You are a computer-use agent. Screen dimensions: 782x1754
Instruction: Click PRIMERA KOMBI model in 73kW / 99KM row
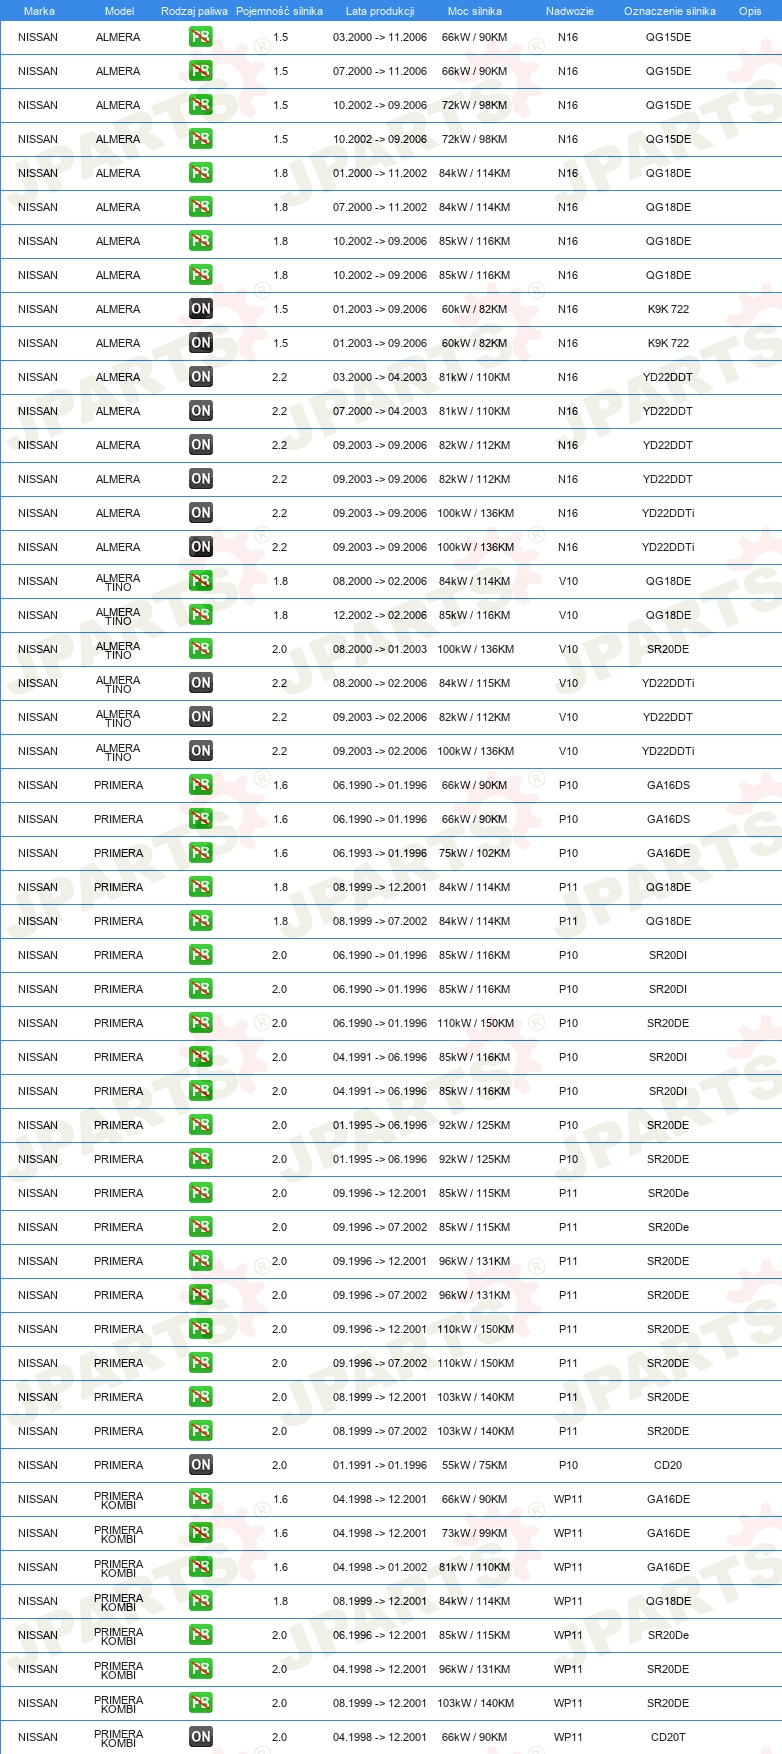coord(118,1533)
